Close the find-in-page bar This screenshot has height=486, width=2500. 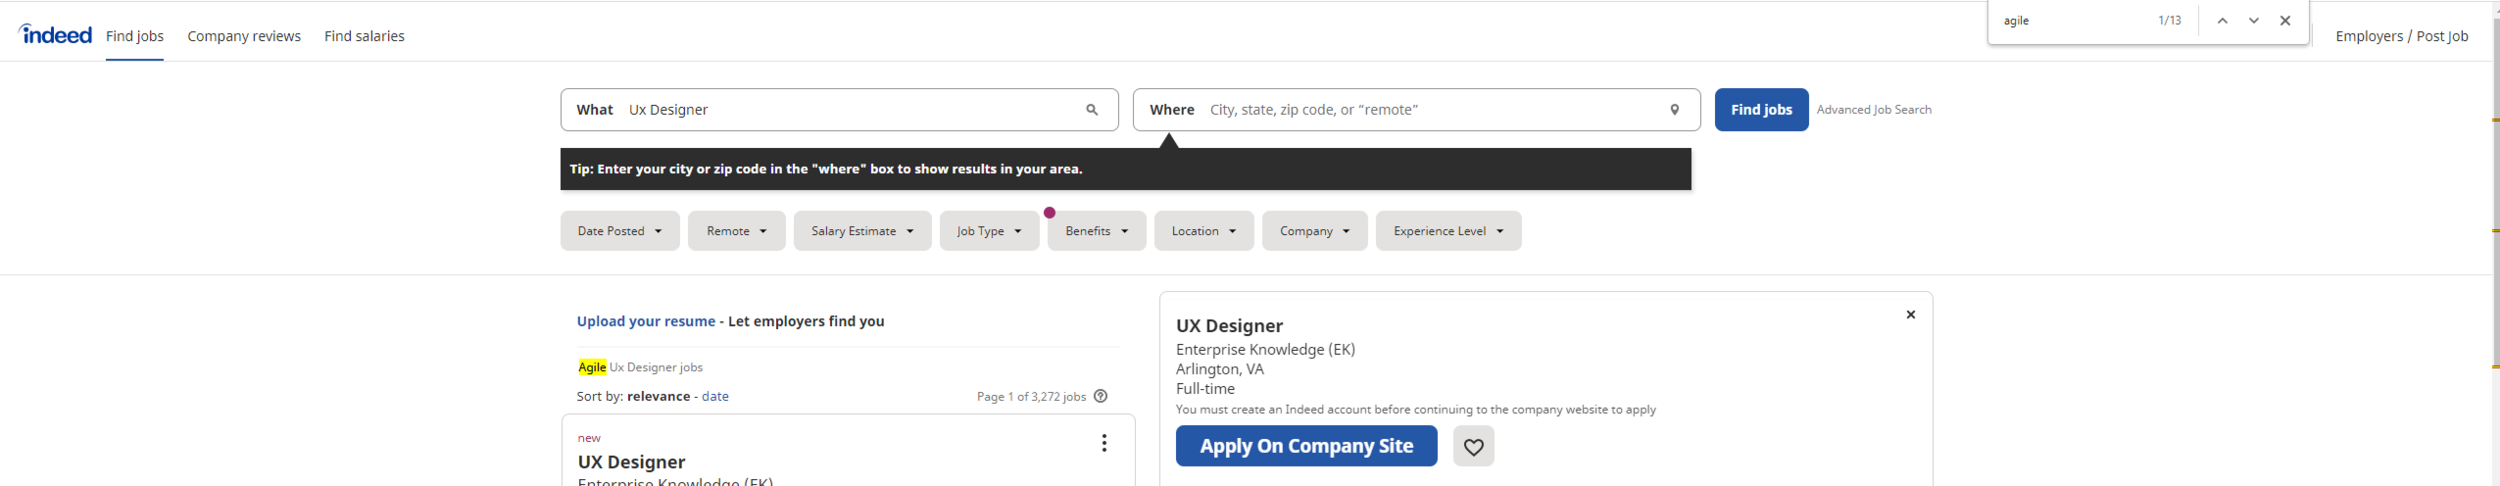(2285, 21)
